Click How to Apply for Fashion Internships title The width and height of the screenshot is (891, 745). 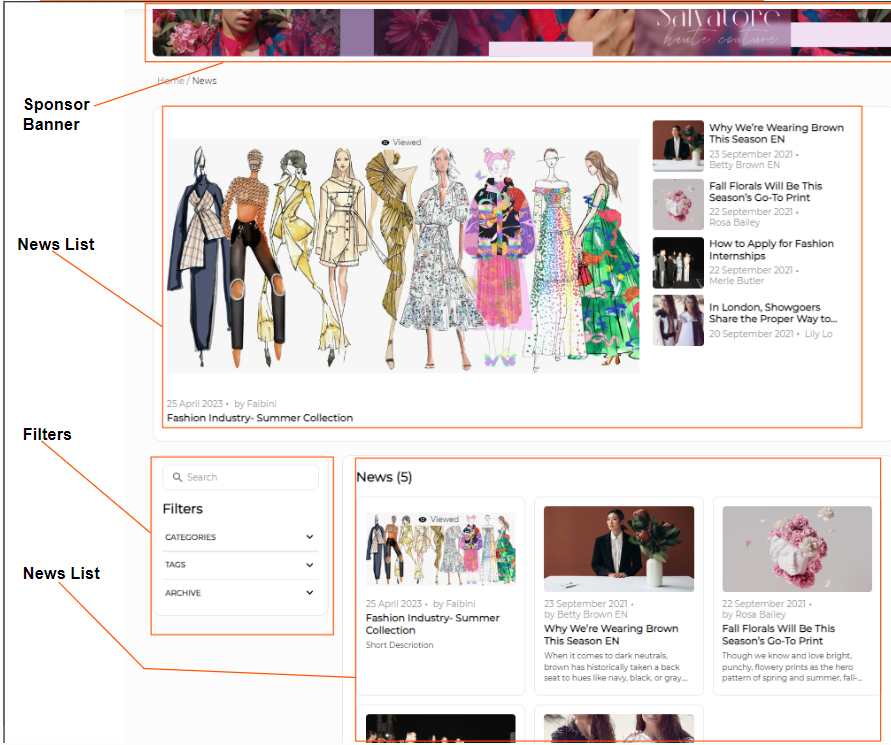coord(771,250)
